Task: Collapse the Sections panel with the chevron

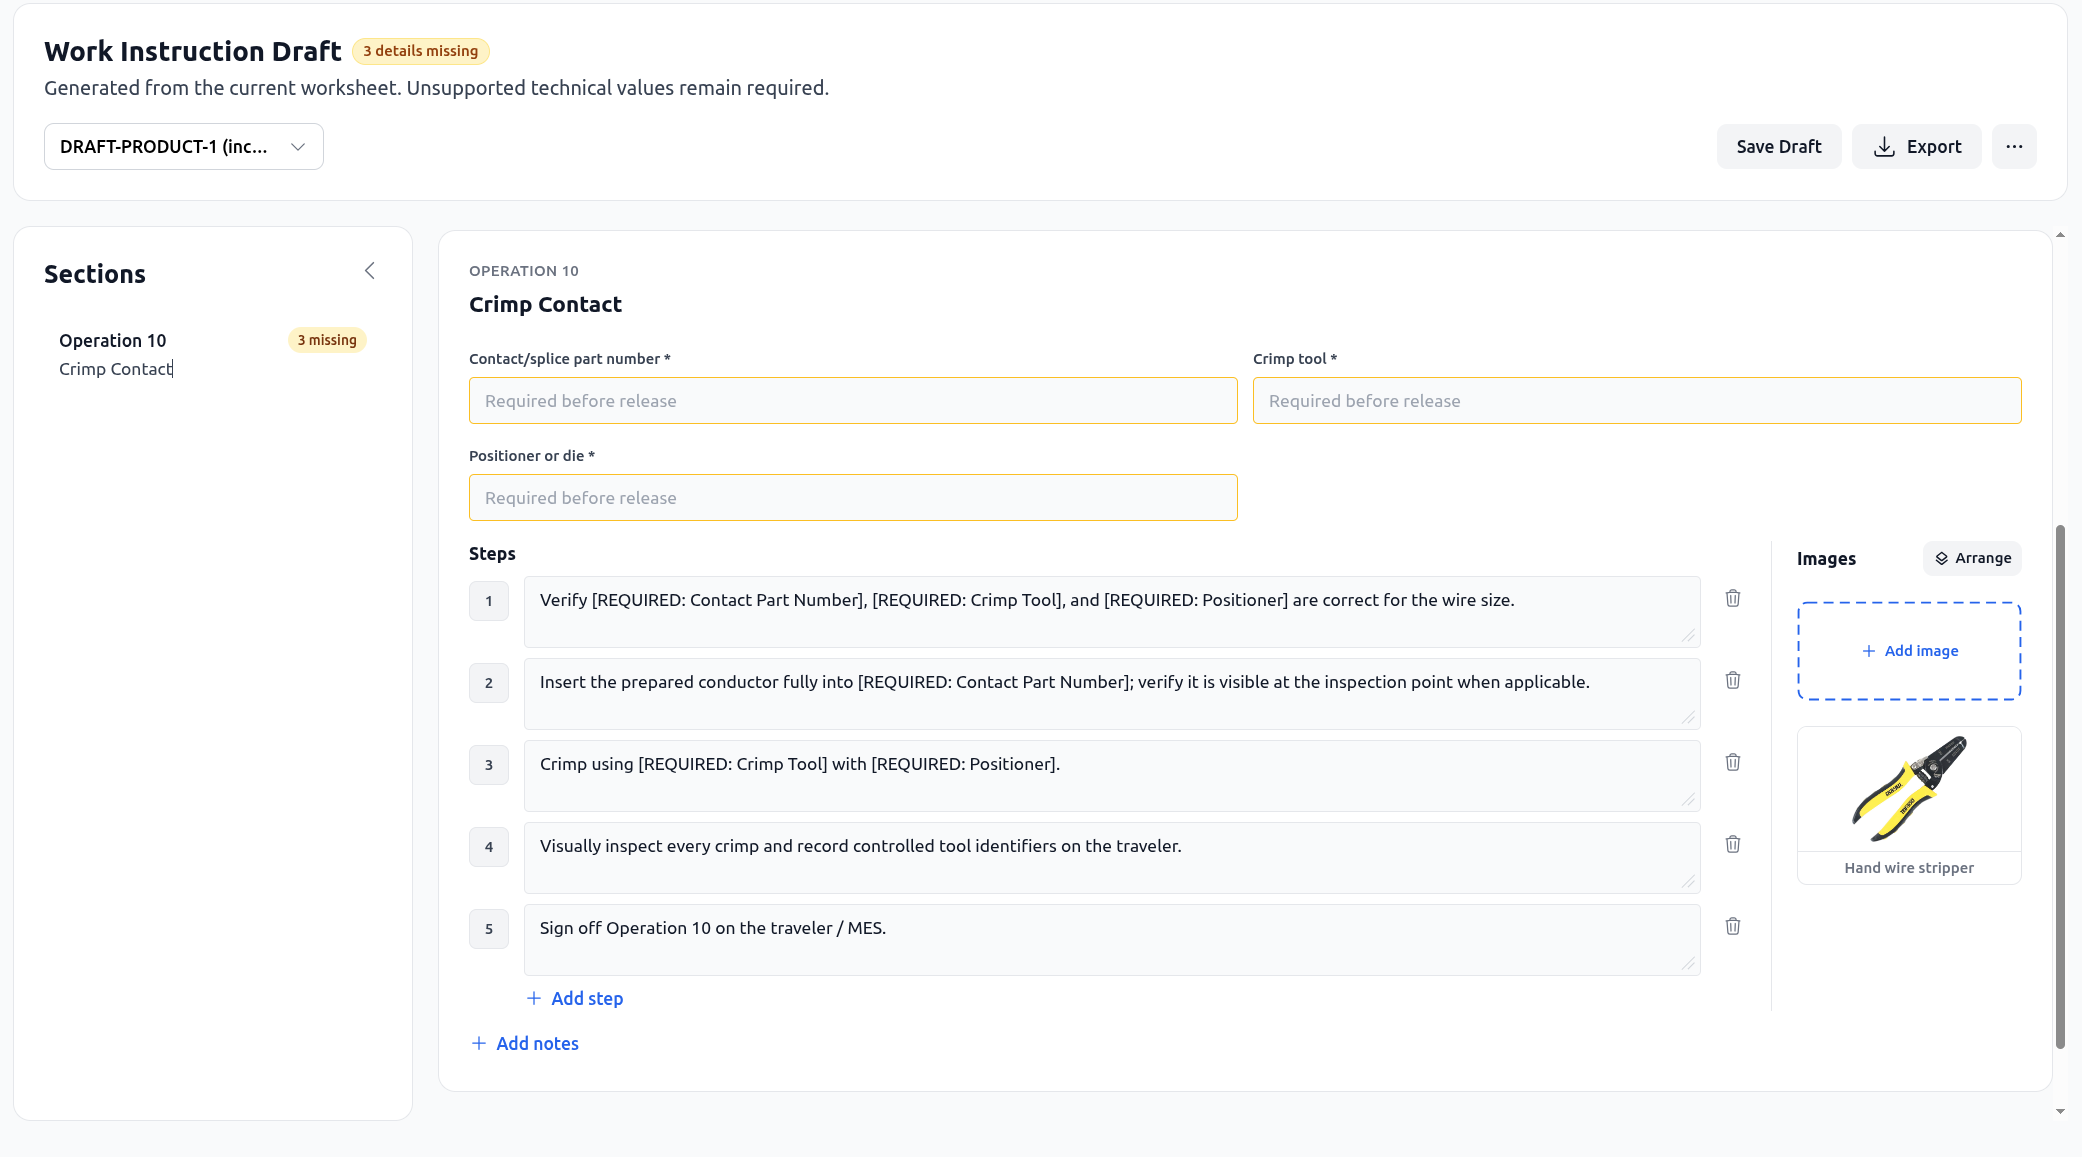Action: (370, 271)
